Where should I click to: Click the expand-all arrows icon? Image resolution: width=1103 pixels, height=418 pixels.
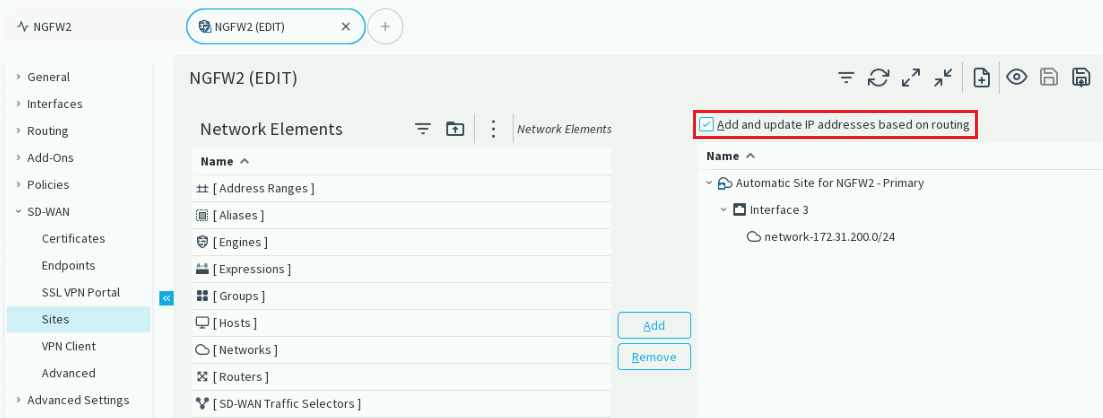click(910, 77)
